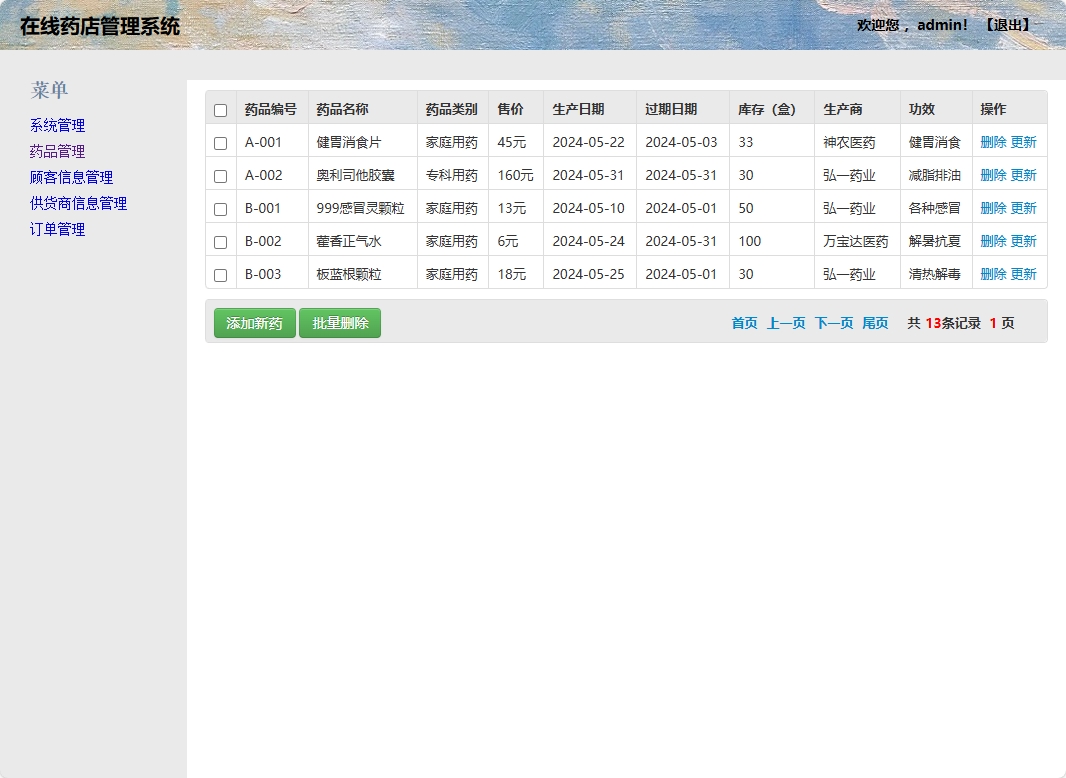This screenshot has height=778, width=1066.
Task: Click 删除 for medicine A-001 健胃消食片
Action: pyautogui.click(x=995, y=141)
